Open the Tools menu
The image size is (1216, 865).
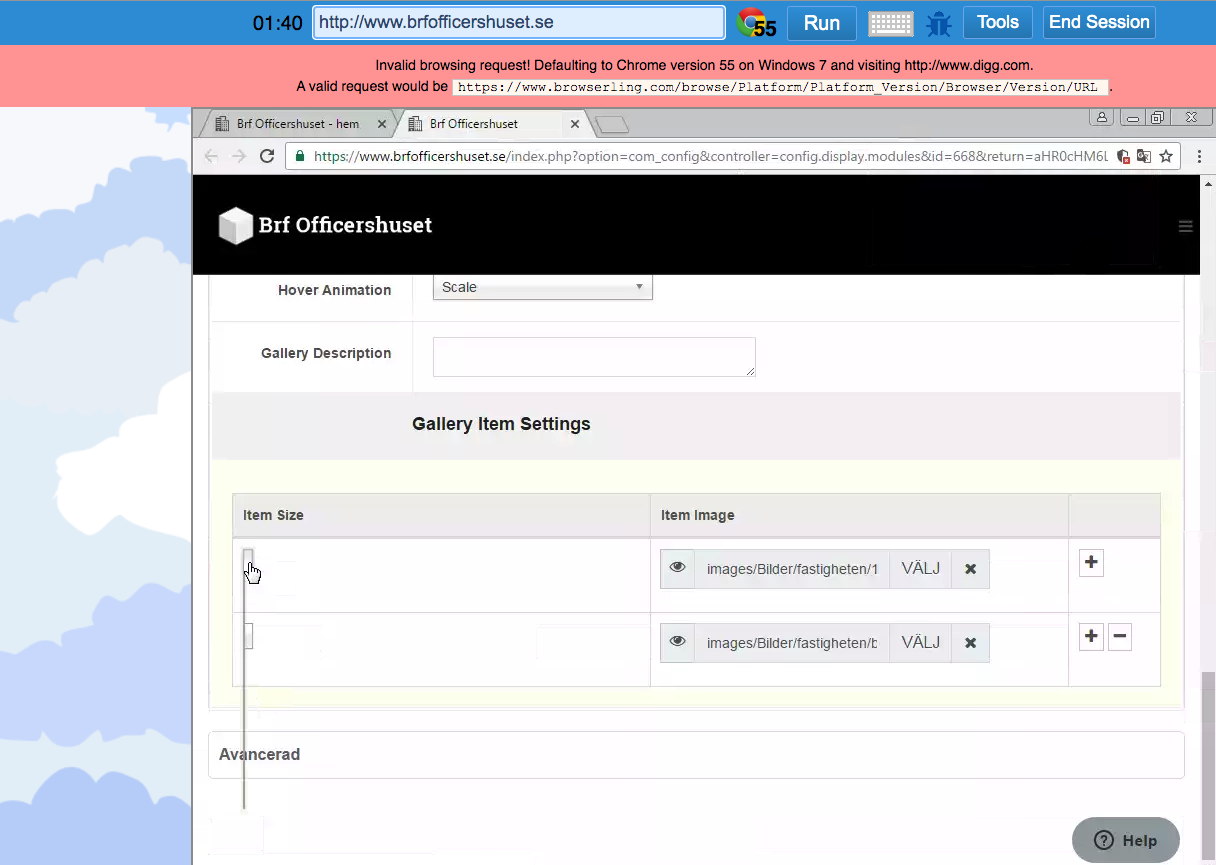[997, 23]
